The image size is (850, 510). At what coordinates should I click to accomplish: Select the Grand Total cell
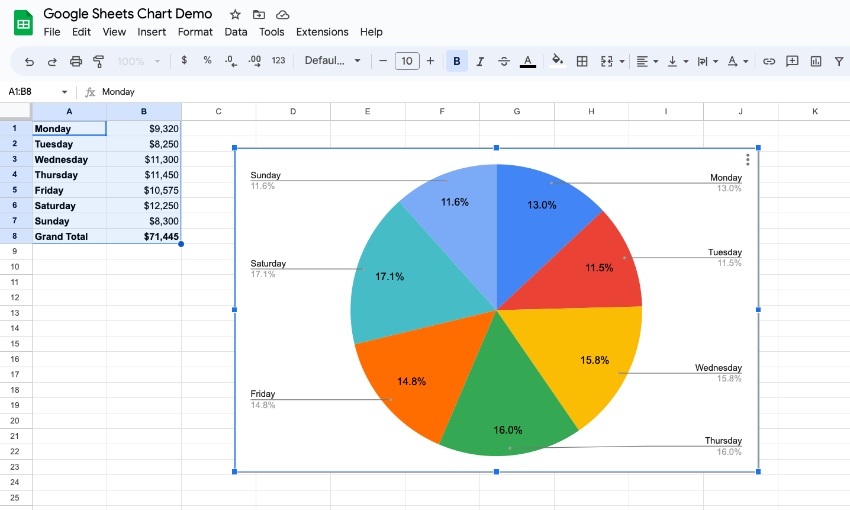[69, 236]
